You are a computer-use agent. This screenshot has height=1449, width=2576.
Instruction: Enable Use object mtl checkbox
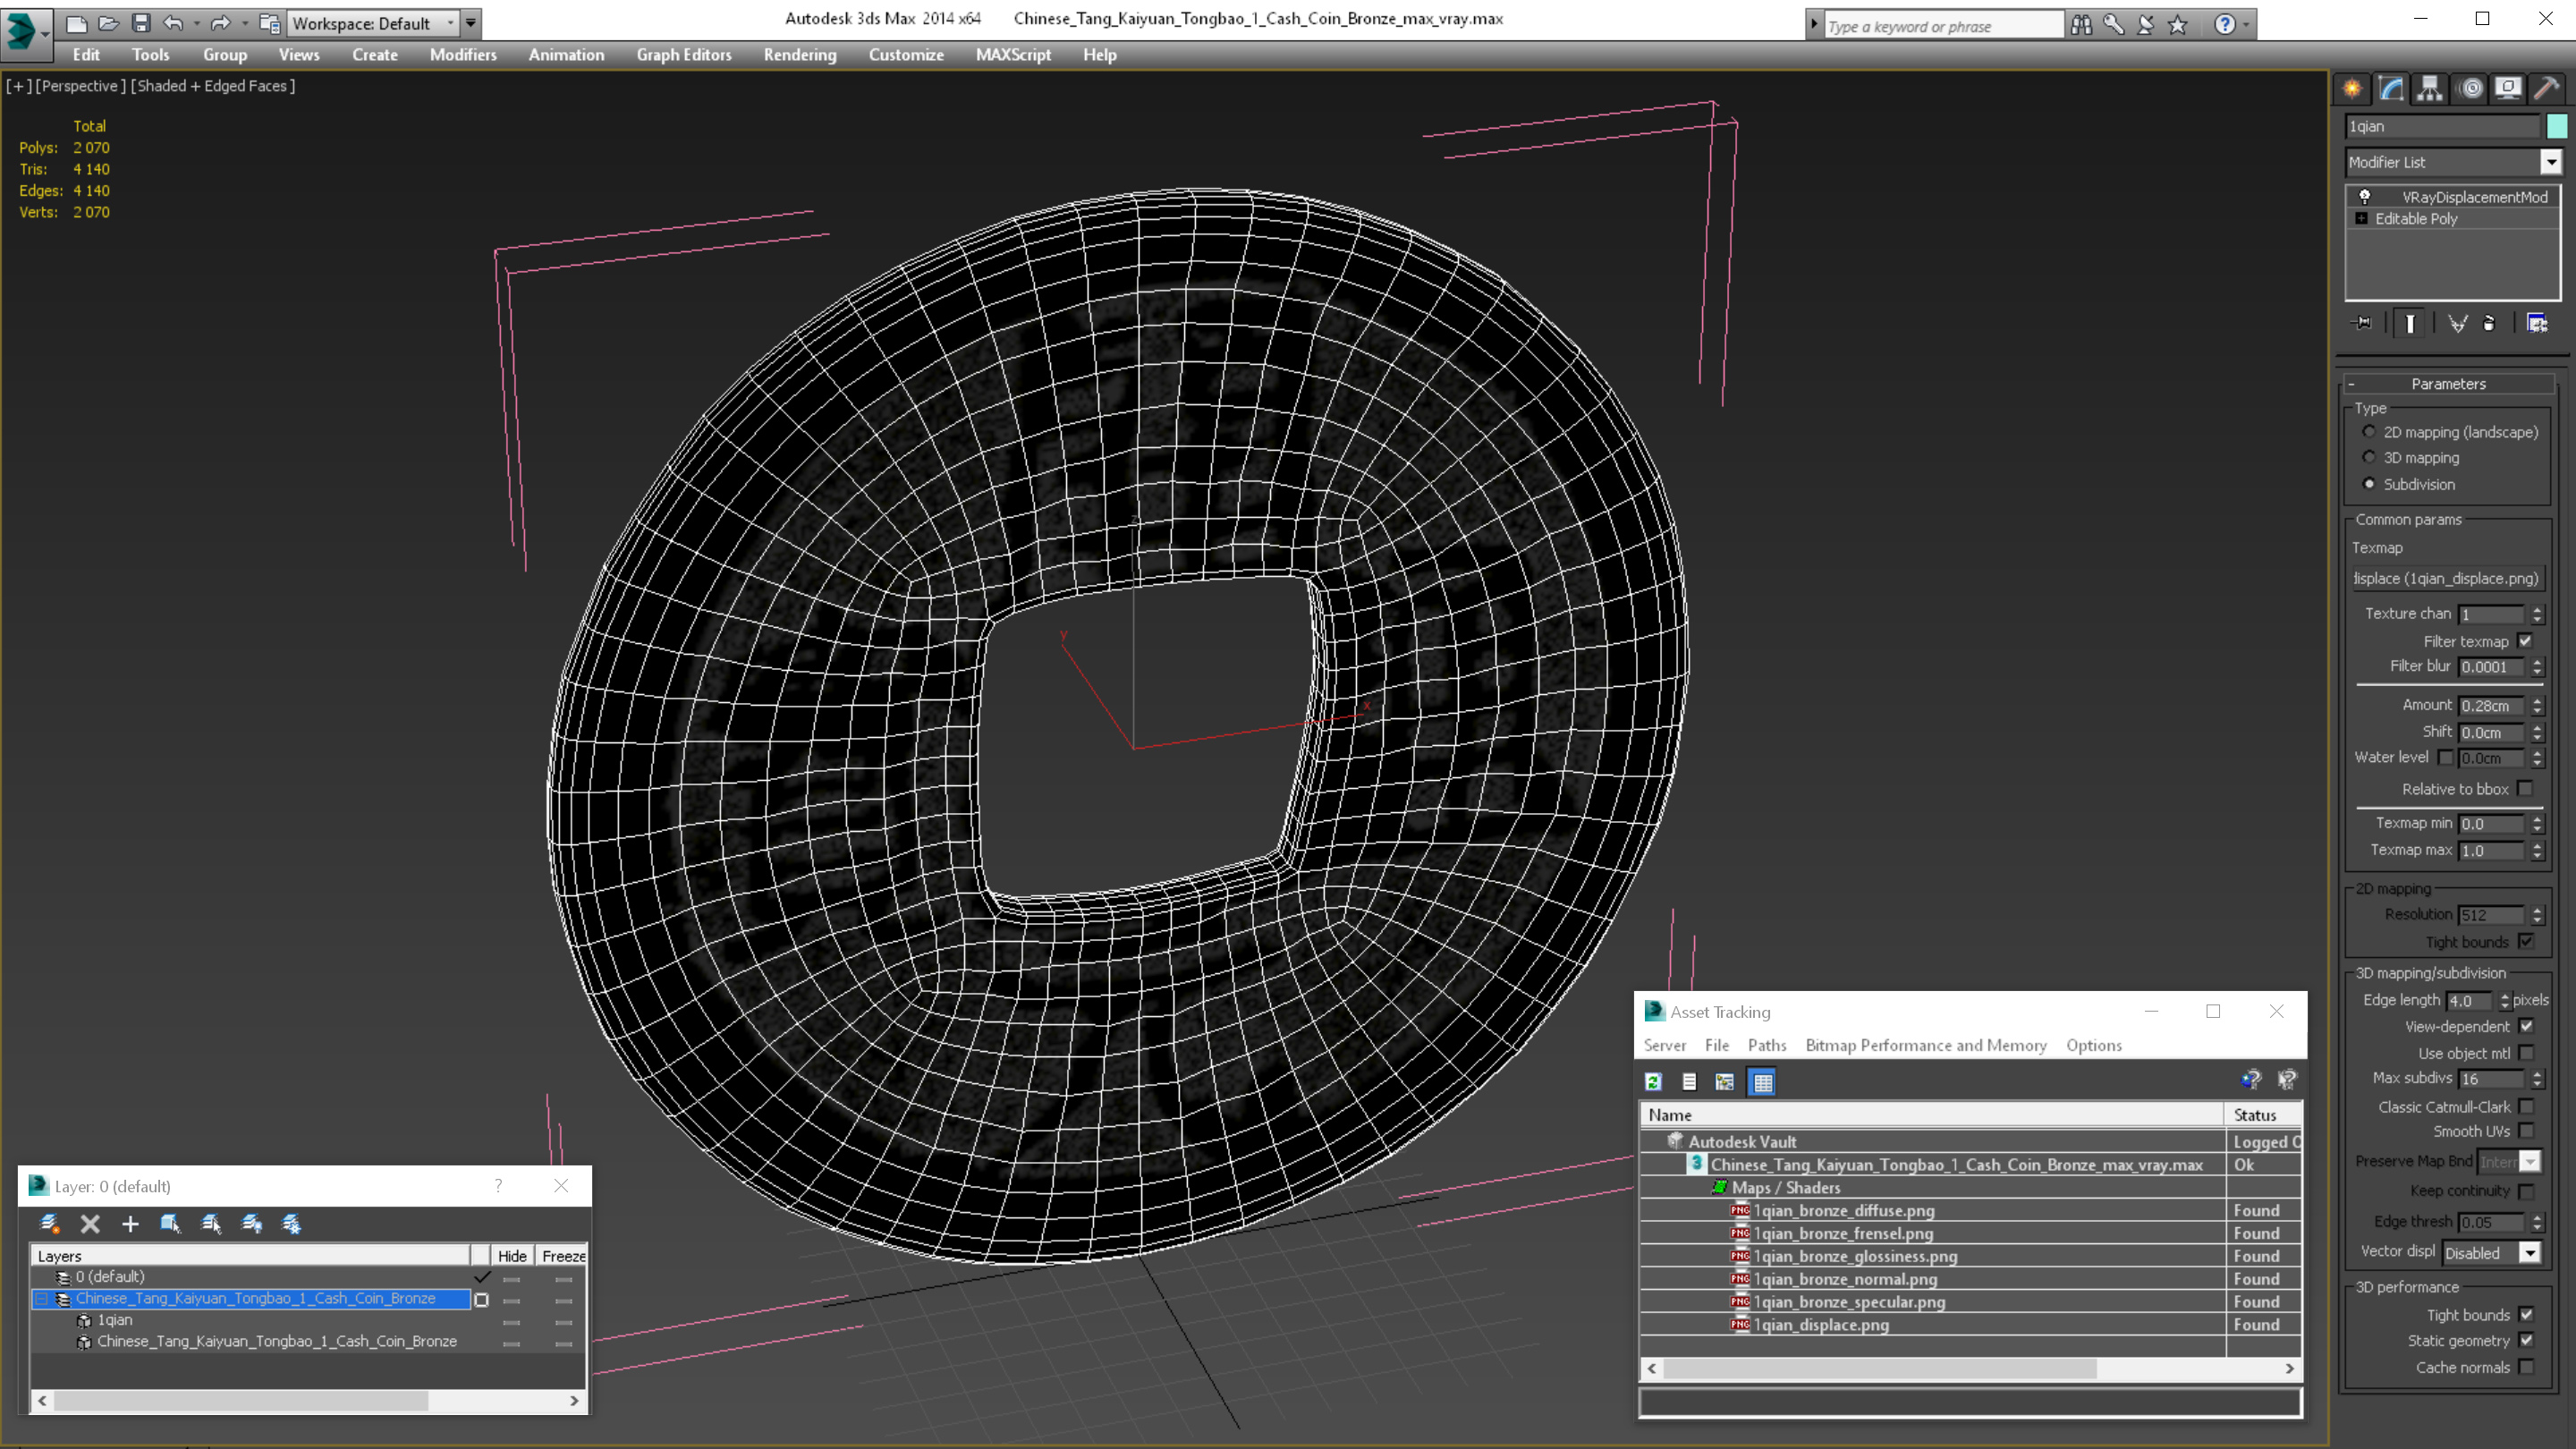2527,1053
